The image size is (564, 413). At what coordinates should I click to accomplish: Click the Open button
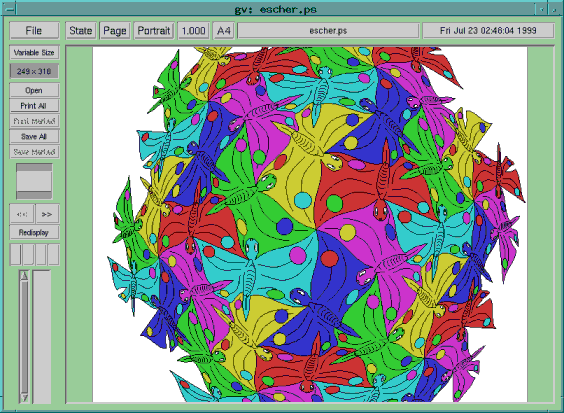(x=34, y=90)
